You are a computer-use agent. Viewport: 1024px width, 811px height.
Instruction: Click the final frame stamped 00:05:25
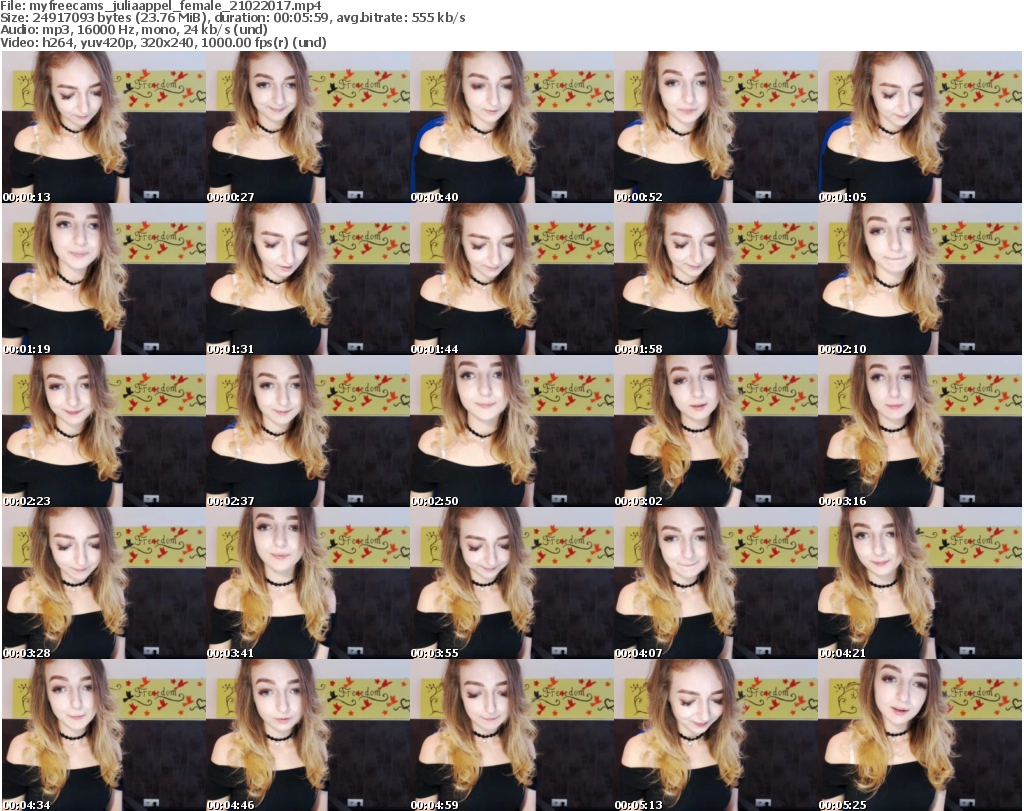click(920, 735)
